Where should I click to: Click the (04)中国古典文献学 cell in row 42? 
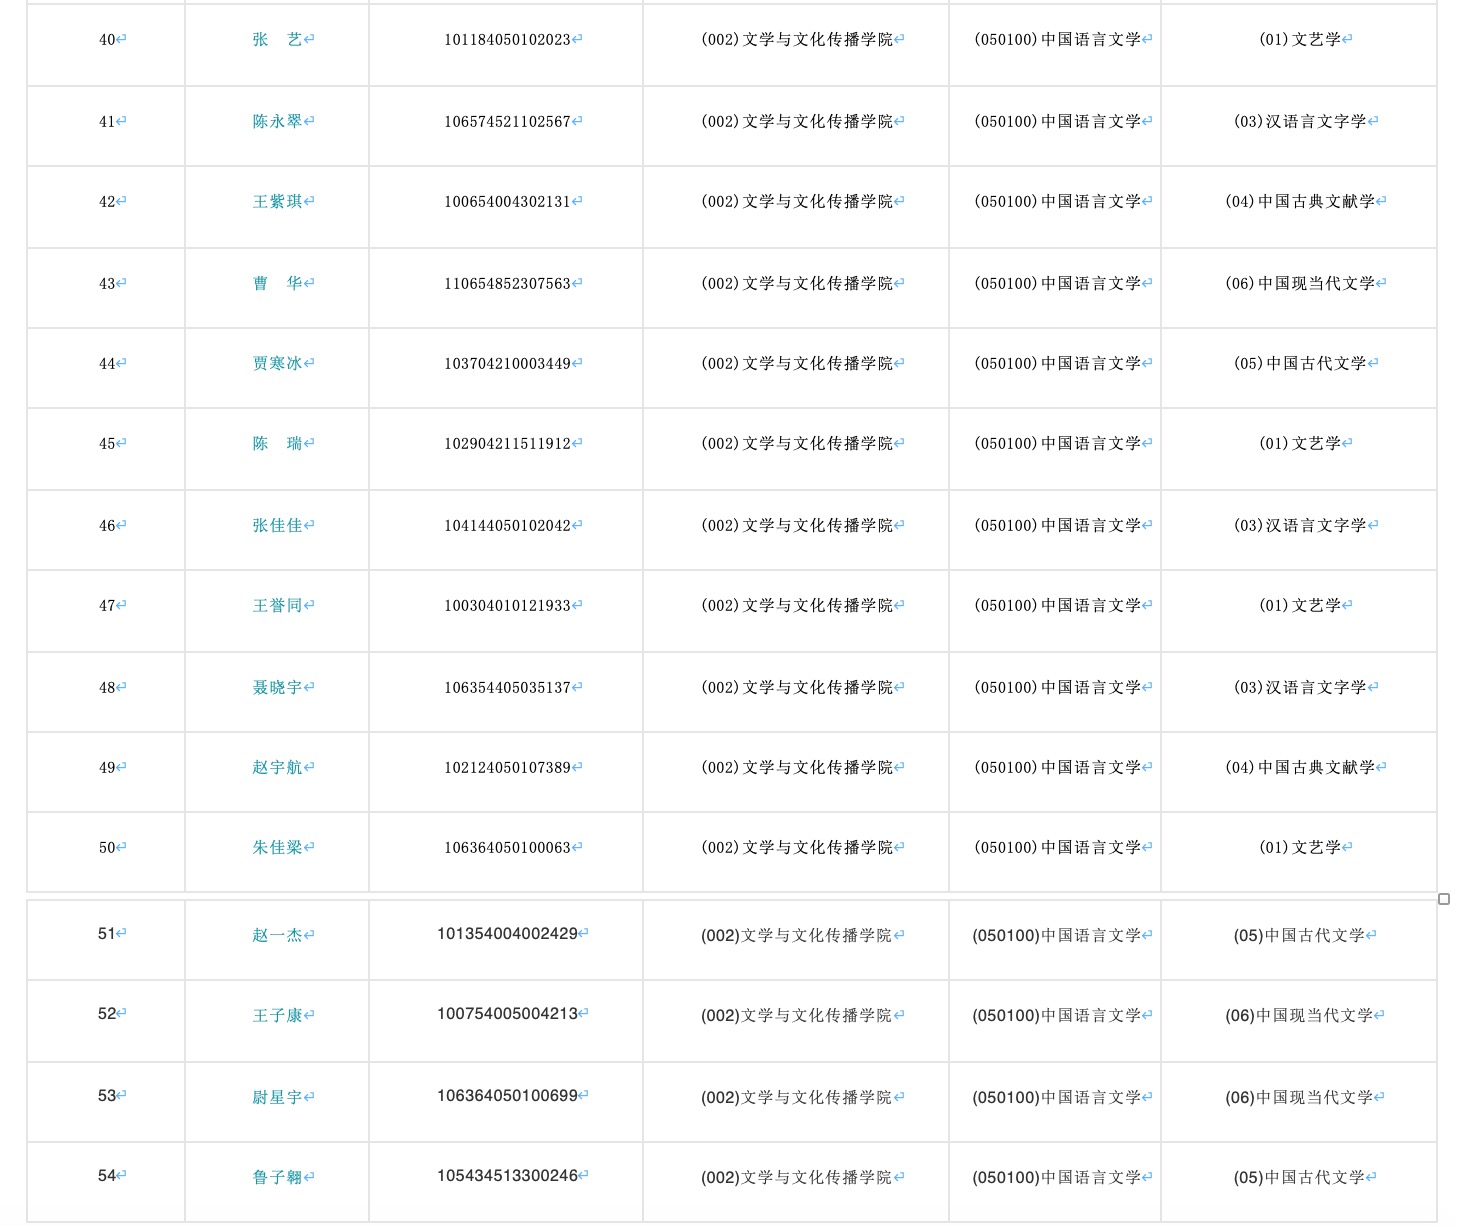click(1299, 202)
